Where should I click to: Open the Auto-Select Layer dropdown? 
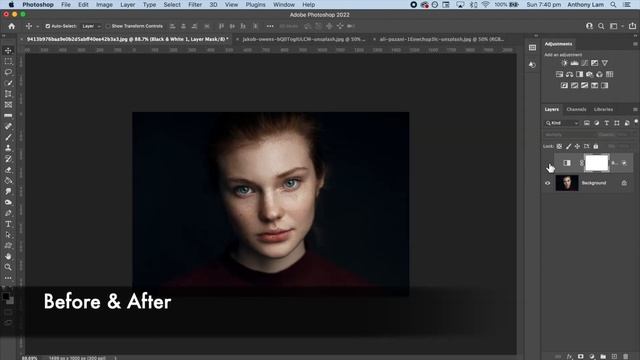coord(91,26)
